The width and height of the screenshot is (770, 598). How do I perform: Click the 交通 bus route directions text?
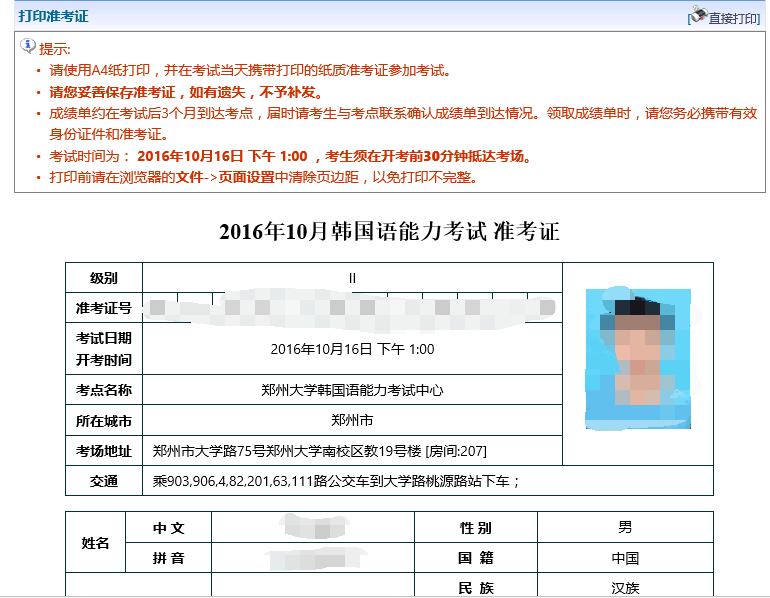click(336, 481)
